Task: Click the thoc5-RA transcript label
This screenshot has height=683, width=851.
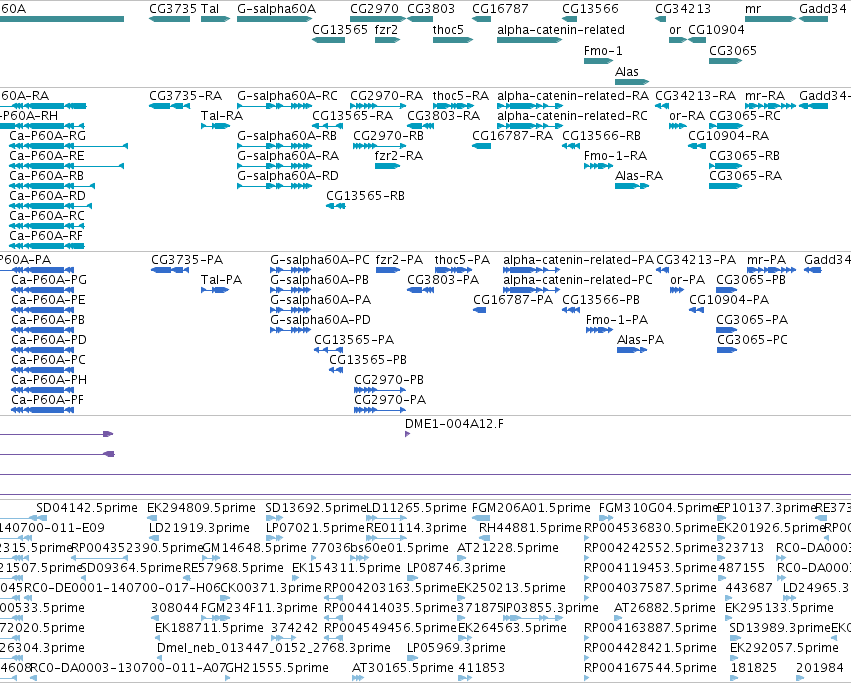Action: click(x=461, y=96)
